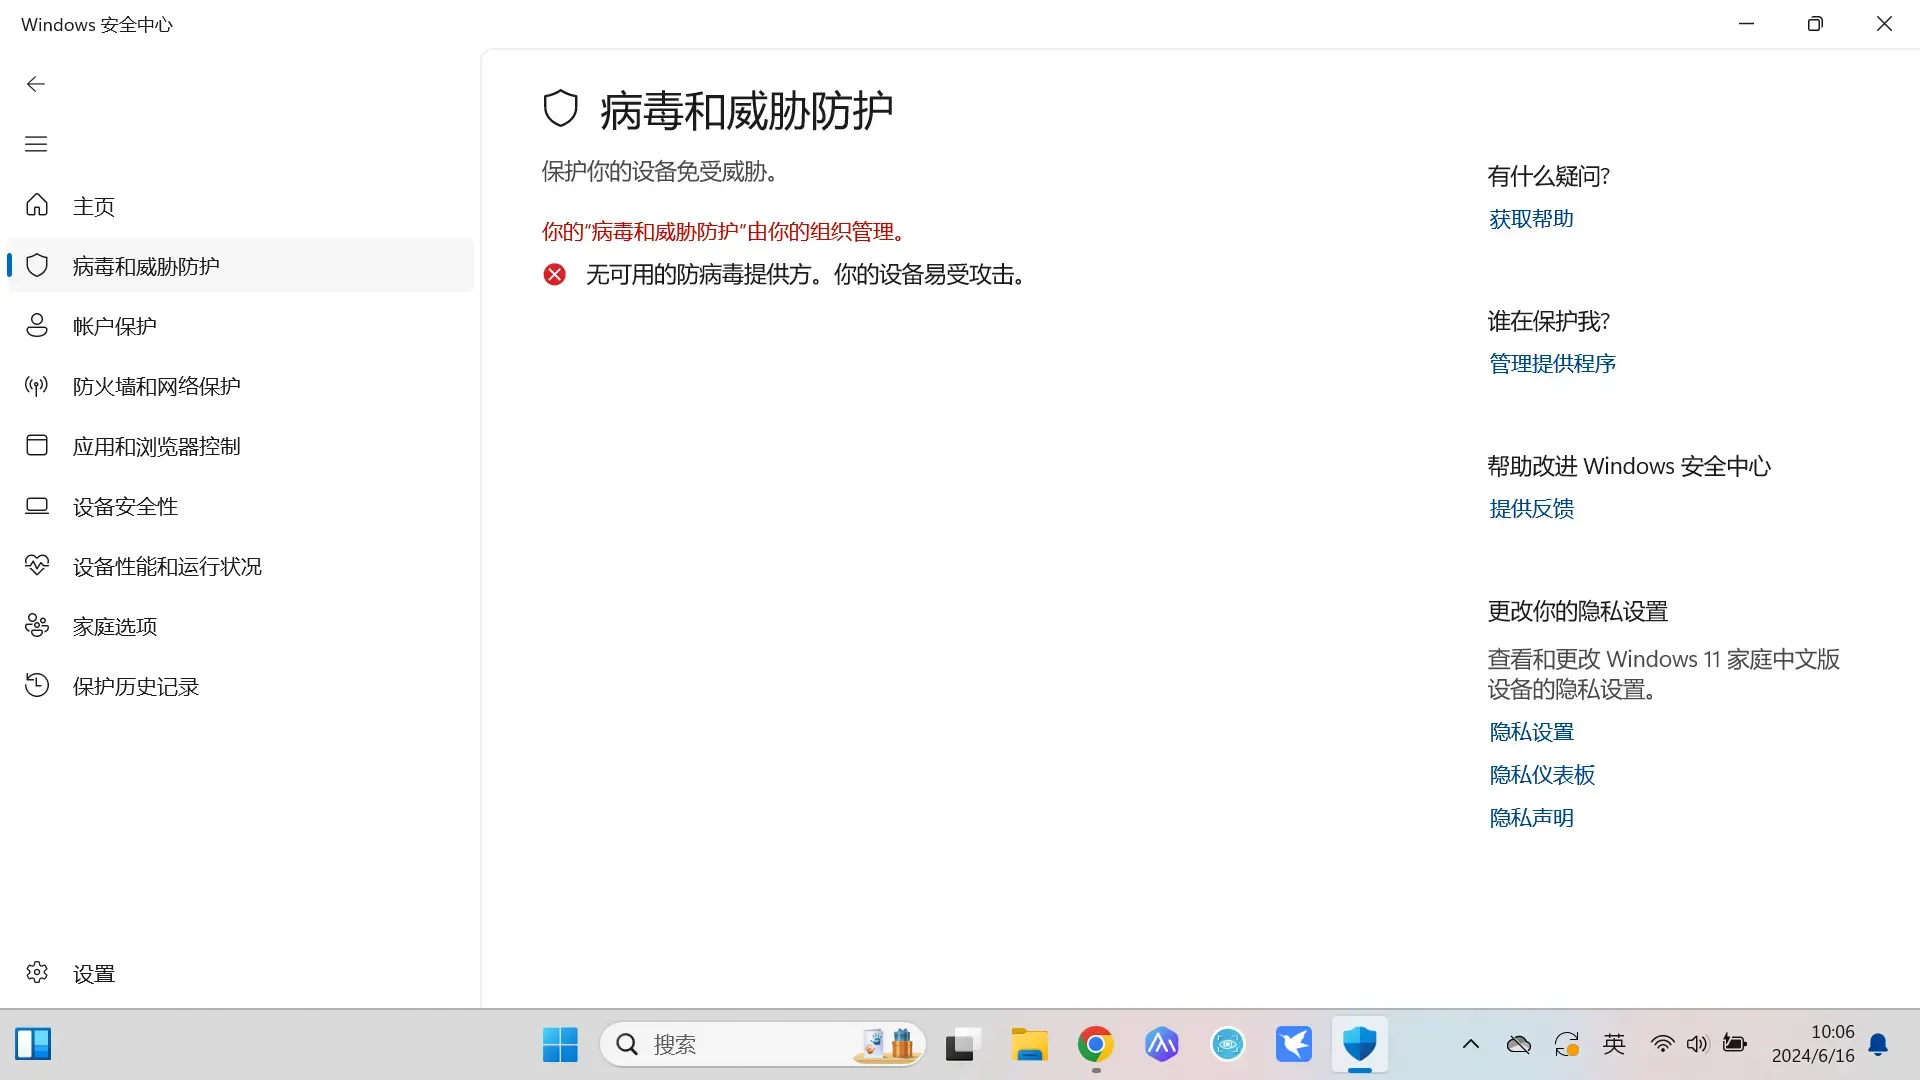Click the OneDrive cloud tray icon
This screenshot has width=1920, height=1080.
point(1518,1044)
